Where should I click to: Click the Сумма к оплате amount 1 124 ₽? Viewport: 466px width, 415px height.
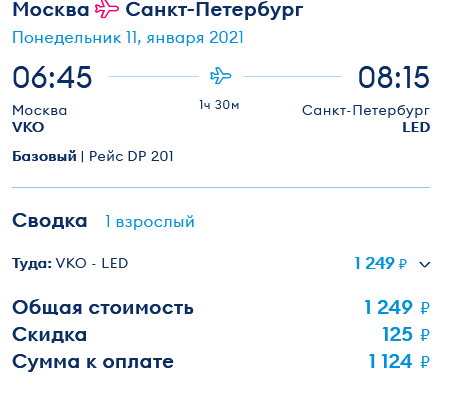click(399, 361)
